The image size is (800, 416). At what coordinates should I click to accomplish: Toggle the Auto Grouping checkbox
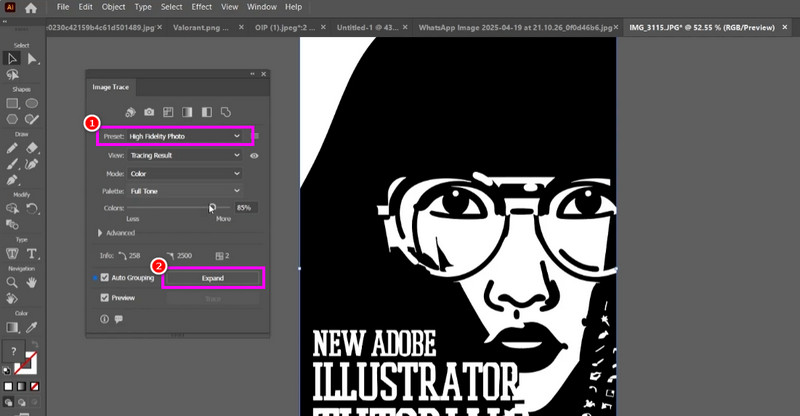pos(105,277)
